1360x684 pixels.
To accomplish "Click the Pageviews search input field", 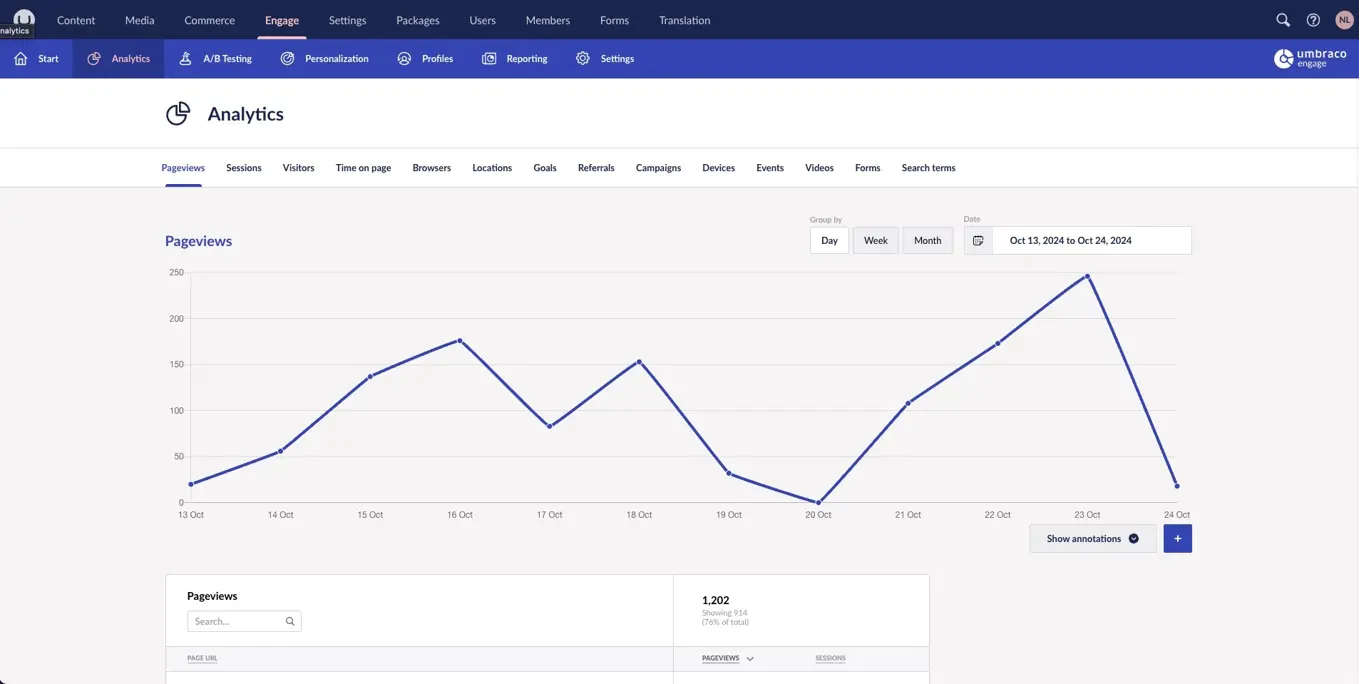I will pos(244,622).
